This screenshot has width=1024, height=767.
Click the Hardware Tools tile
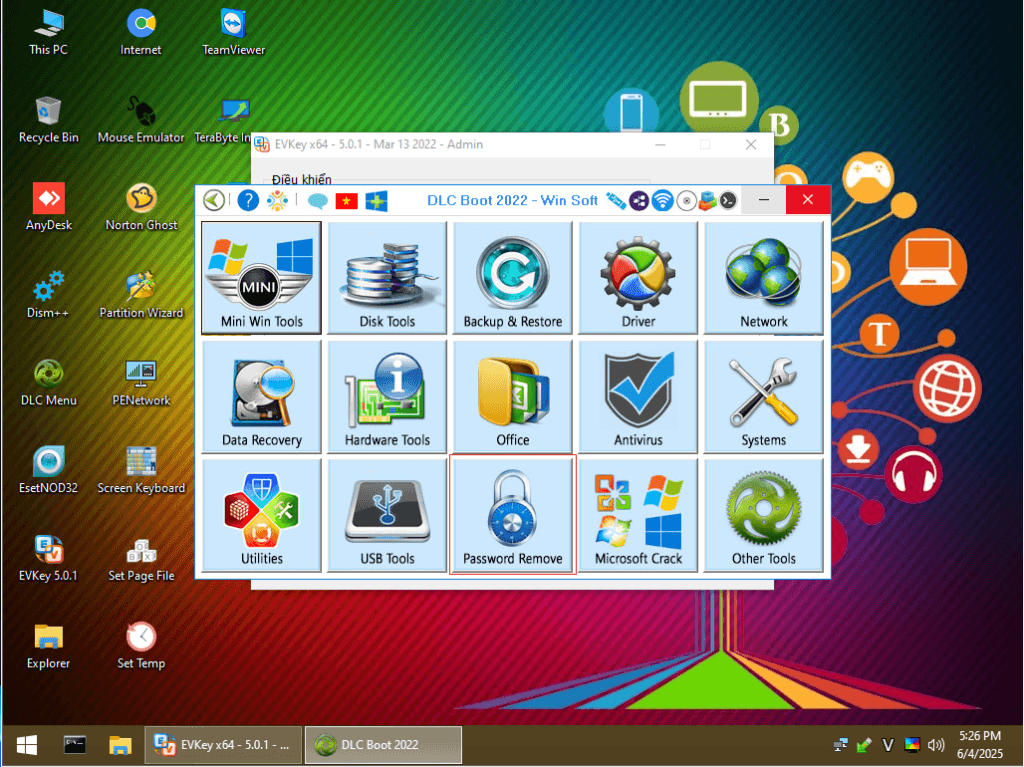tap(387, 396)
